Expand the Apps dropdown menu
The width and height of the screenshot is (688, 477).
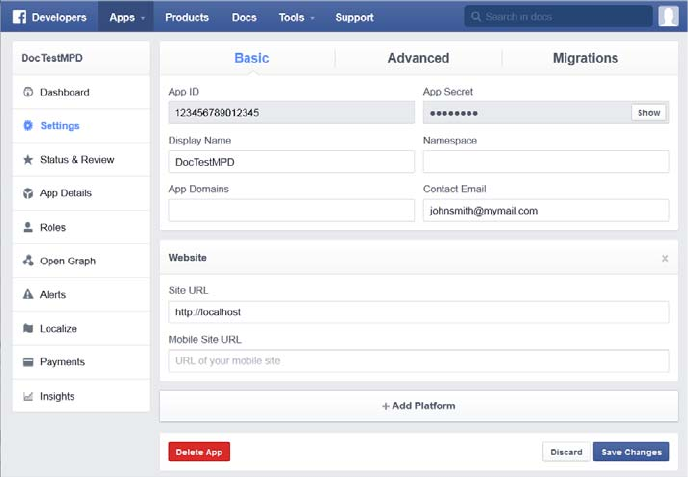(x=126, y=17)
